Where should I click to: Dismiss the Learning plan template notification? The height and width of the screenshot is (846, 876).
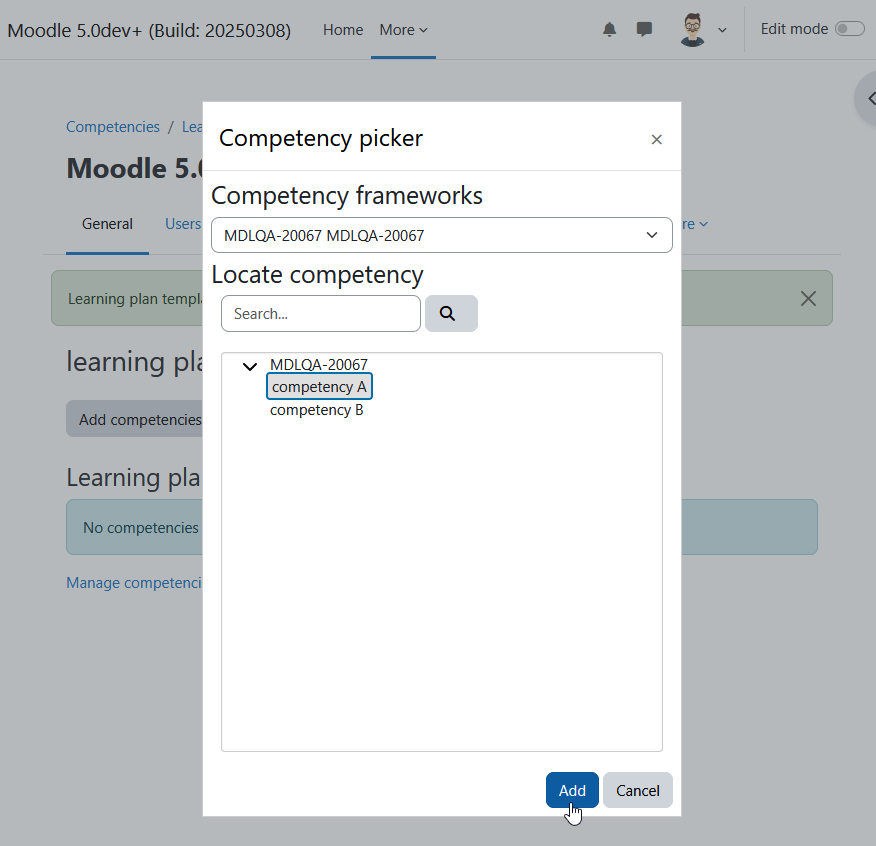[x=808, y=298]
